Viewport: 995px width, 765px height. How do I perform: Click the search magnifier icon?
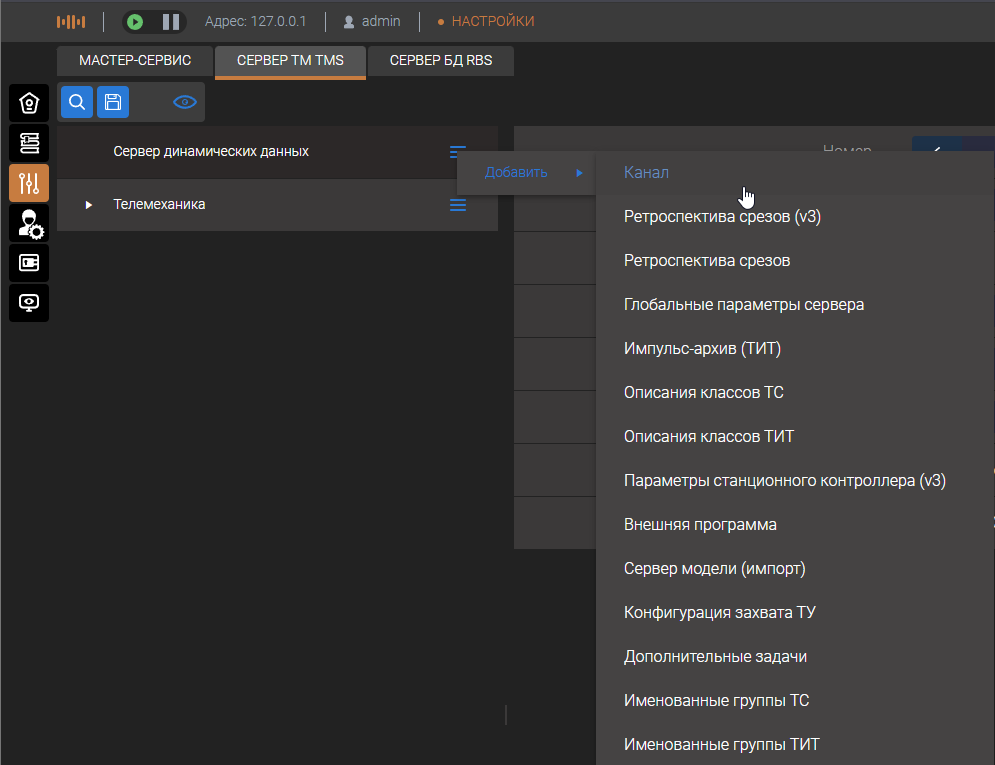(77, 101)
